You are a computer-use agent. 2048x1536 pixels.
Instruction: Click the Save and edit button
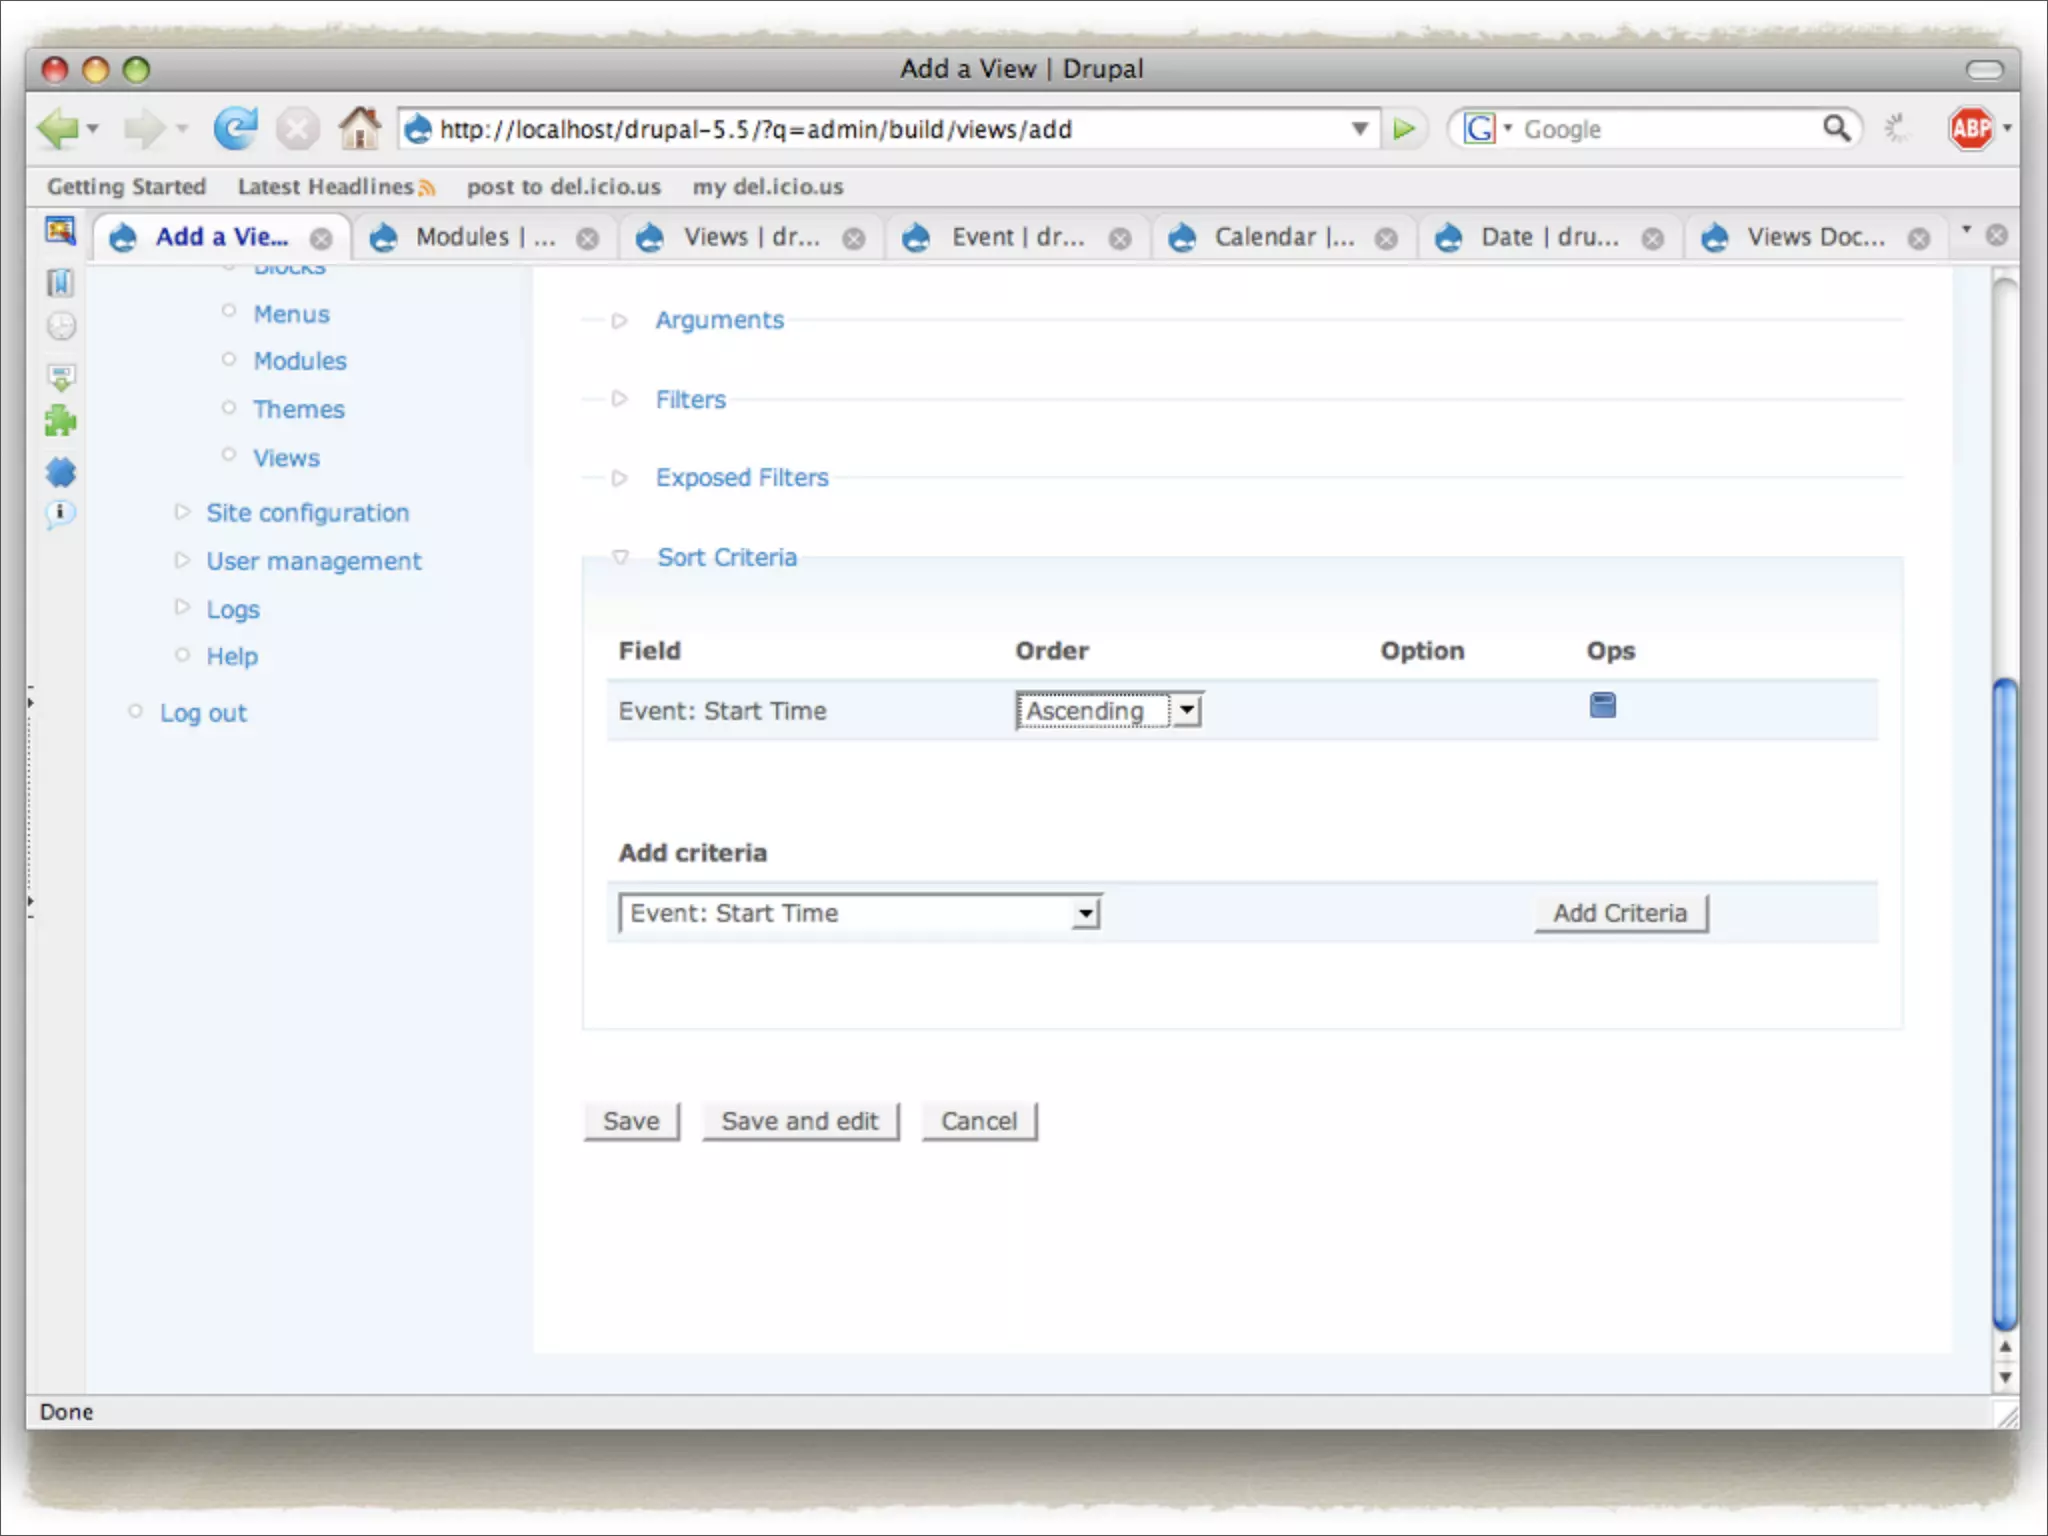[800, 1121]
